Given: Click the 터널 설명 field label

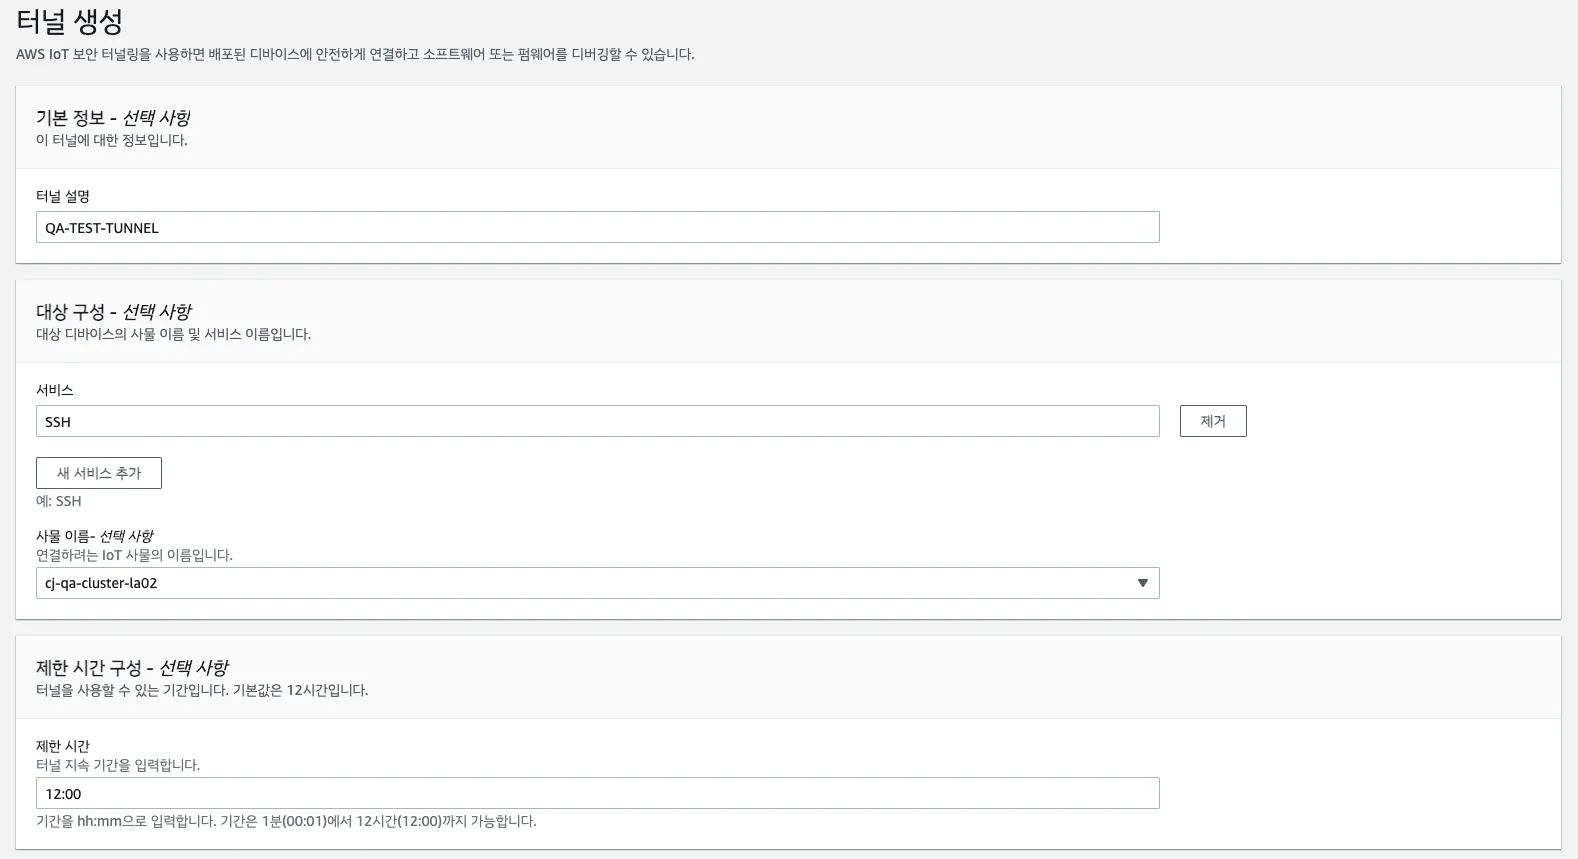Looking at the screenshot, I should (63, 196).
